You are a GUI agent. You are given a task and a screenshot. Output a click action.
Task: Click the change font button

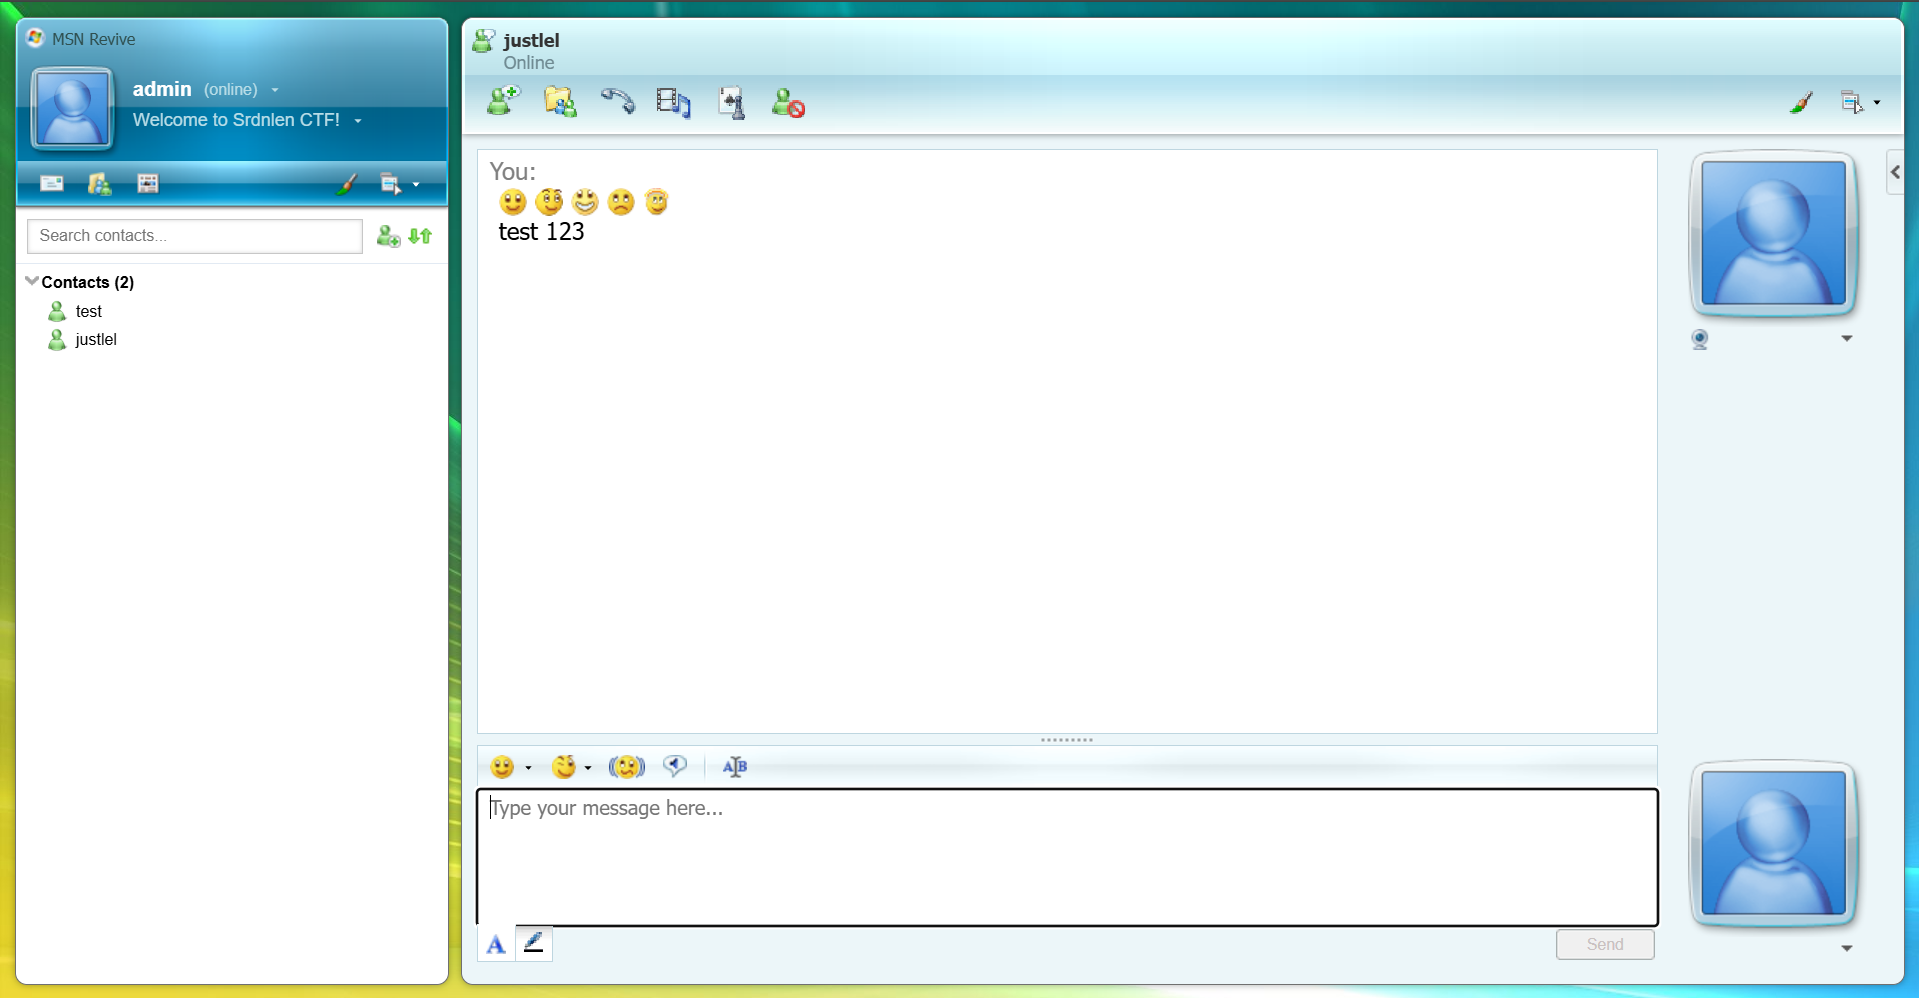tap(735, 767)
